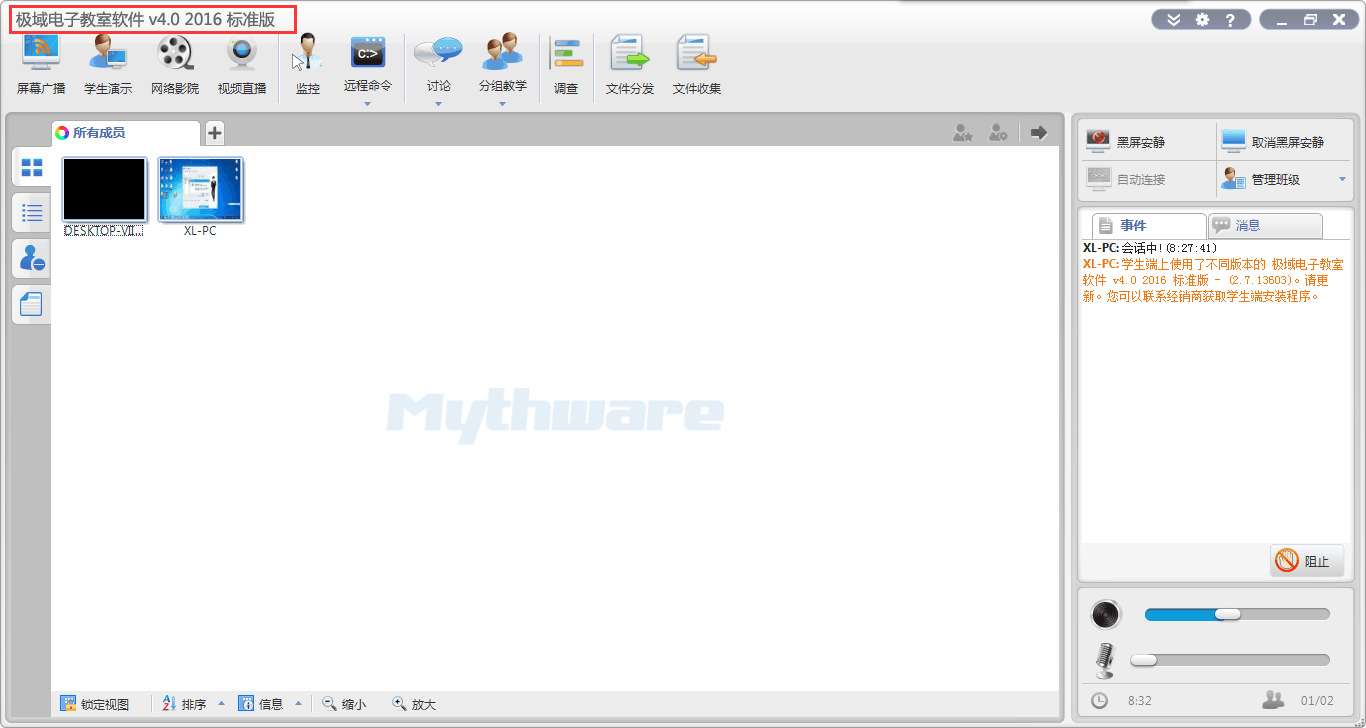Switch to thumbnail grid view
Viewport: 1366px width, 728px height.
click(x=32, y=167)
